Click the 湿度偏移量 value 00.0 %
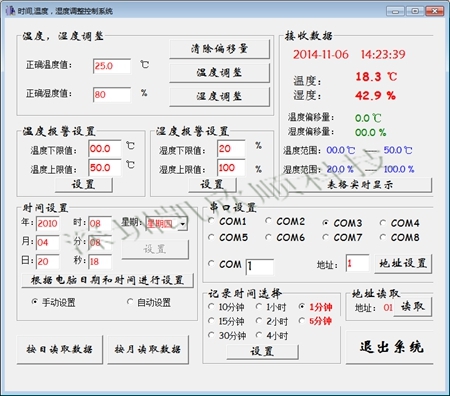The image size is (450, 396). (370, 132)
